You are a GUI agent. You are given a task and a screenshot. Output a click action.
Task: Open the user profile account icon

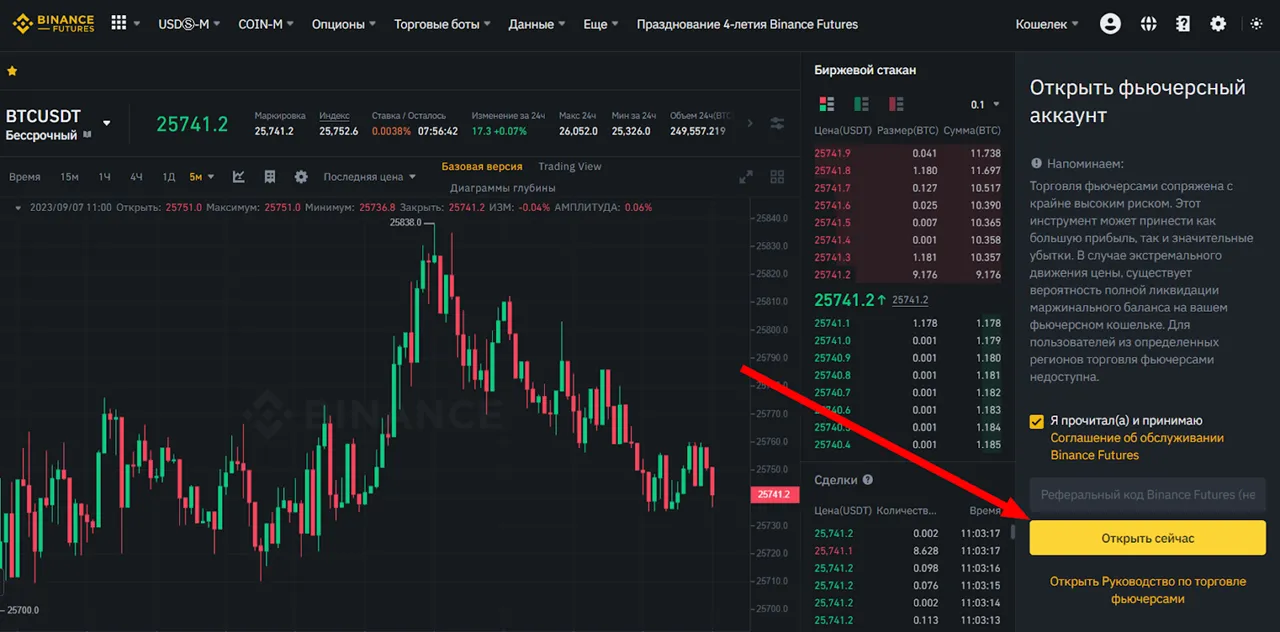tap(1110, 24)
